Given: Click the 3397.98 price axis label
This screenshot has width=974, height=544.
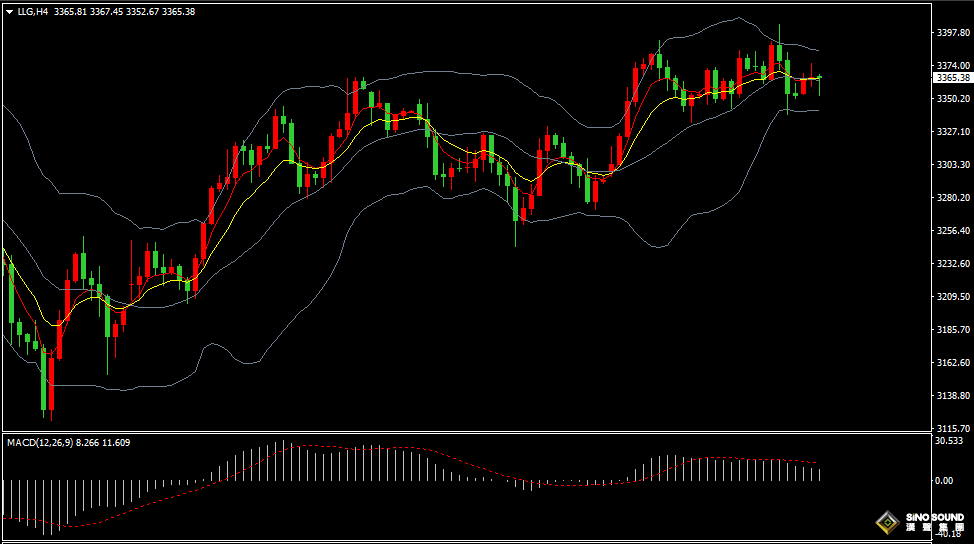Looking at the screenshot, I should (x=952, y=33).
